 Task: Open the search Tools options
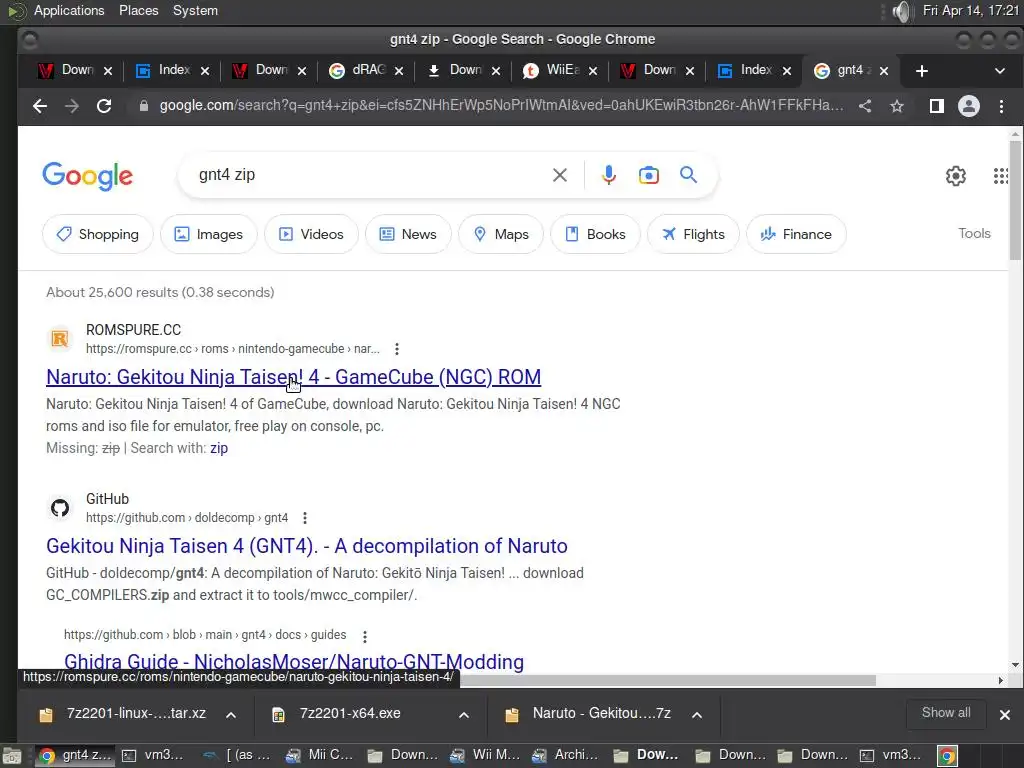pos(974,233)
